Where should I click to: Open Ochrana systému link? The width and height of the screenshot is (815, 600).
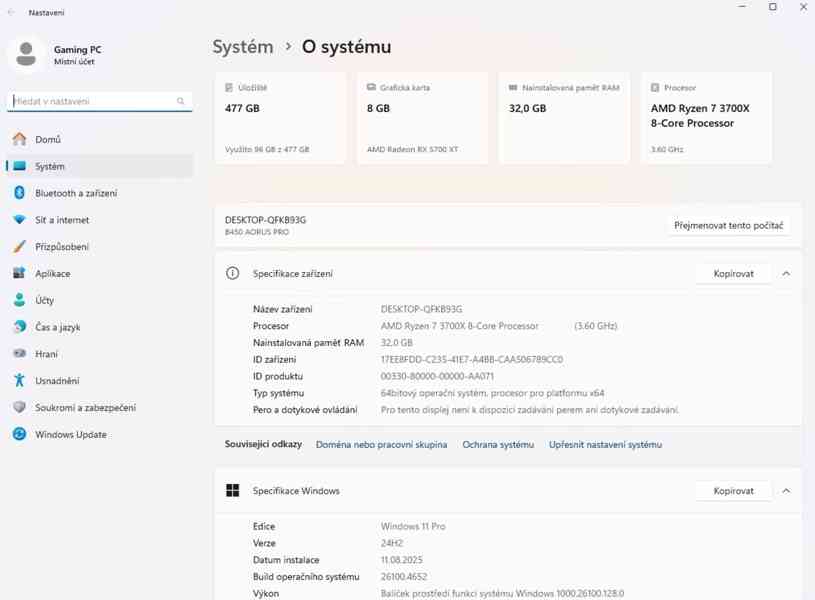tap(498, 445)
